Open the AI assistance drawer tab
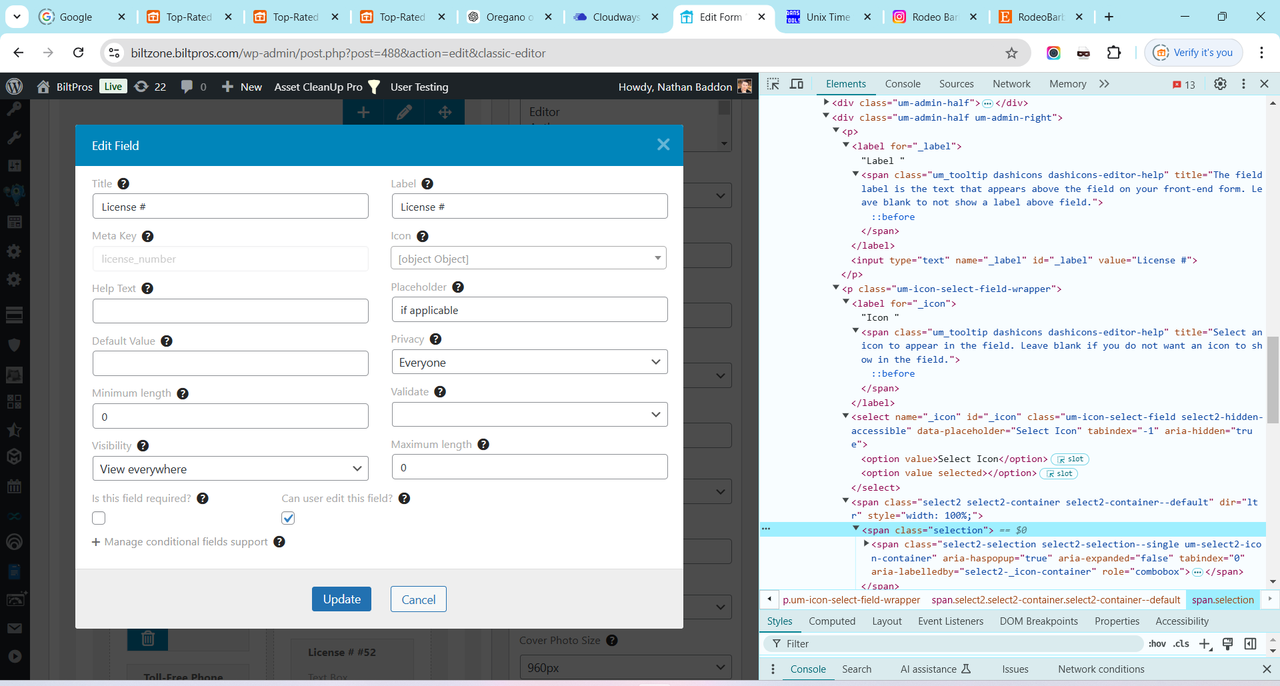The width and height of the screenshot is (1280, 686). tap(935, 669)
